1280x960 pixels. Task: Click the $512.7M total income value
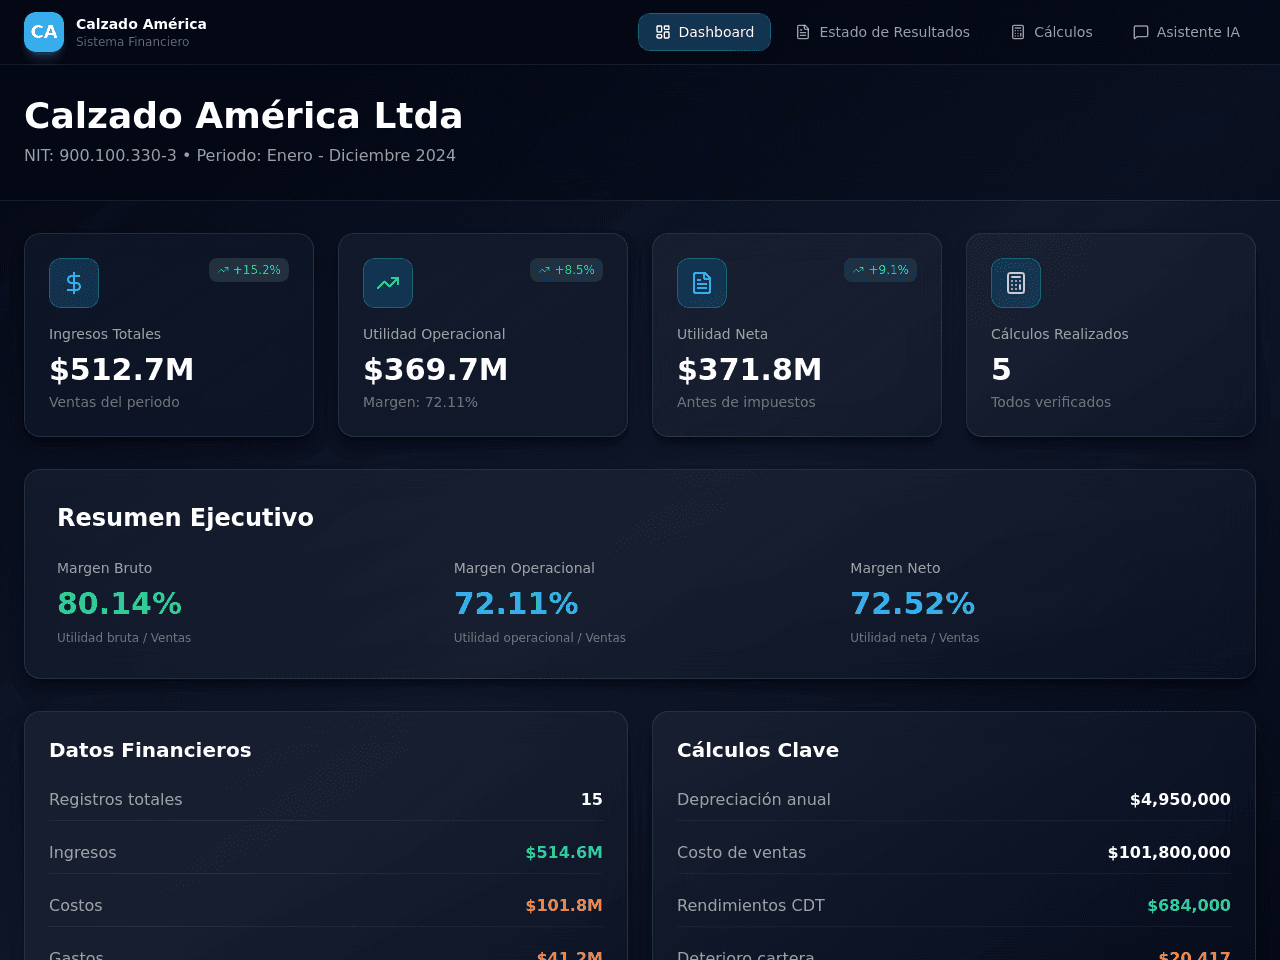click(x=122, y=369)
